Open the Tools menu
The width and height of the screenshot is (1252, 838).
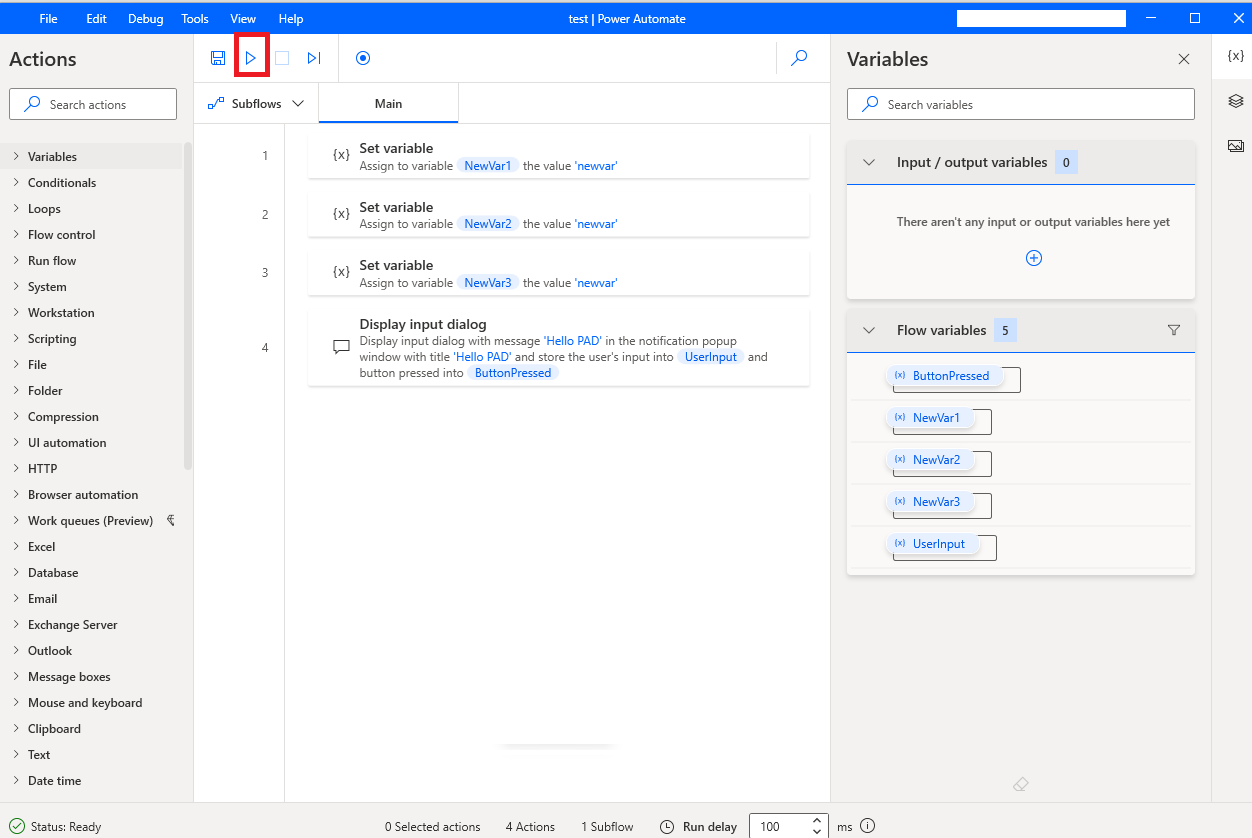click(195, 19)
